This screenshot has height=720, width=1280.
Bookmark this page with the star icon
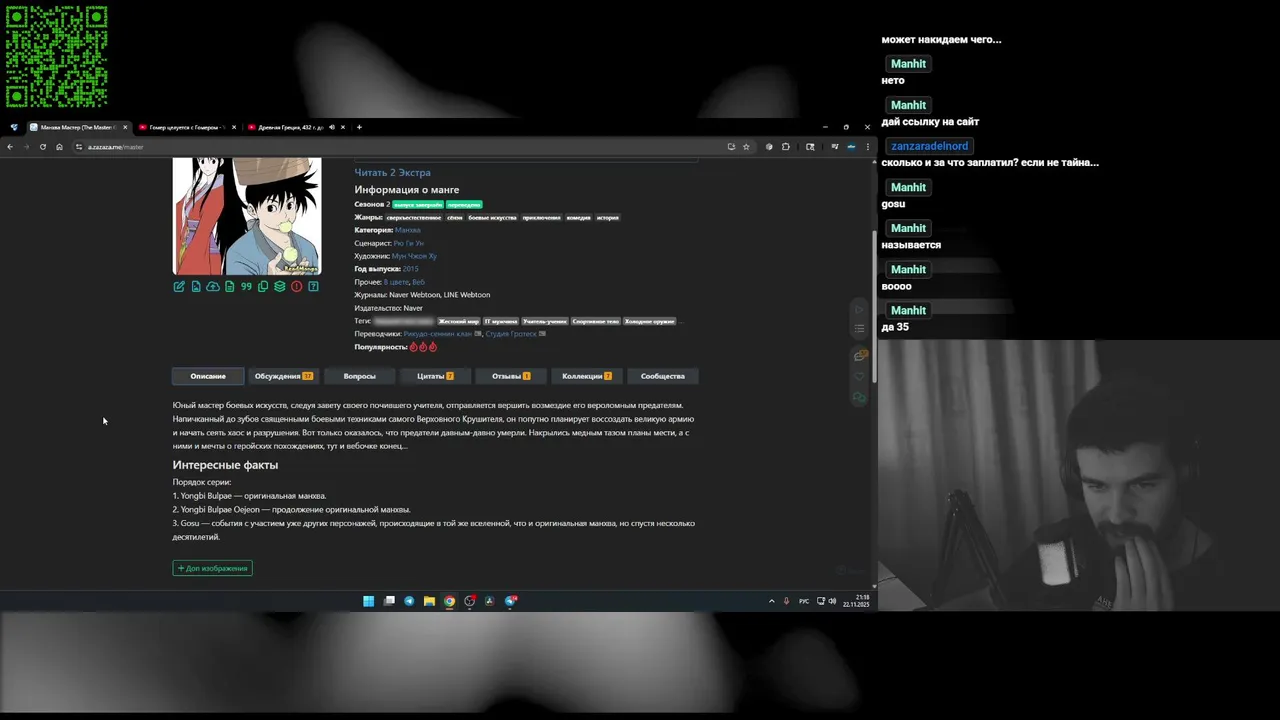coord(746,147)
